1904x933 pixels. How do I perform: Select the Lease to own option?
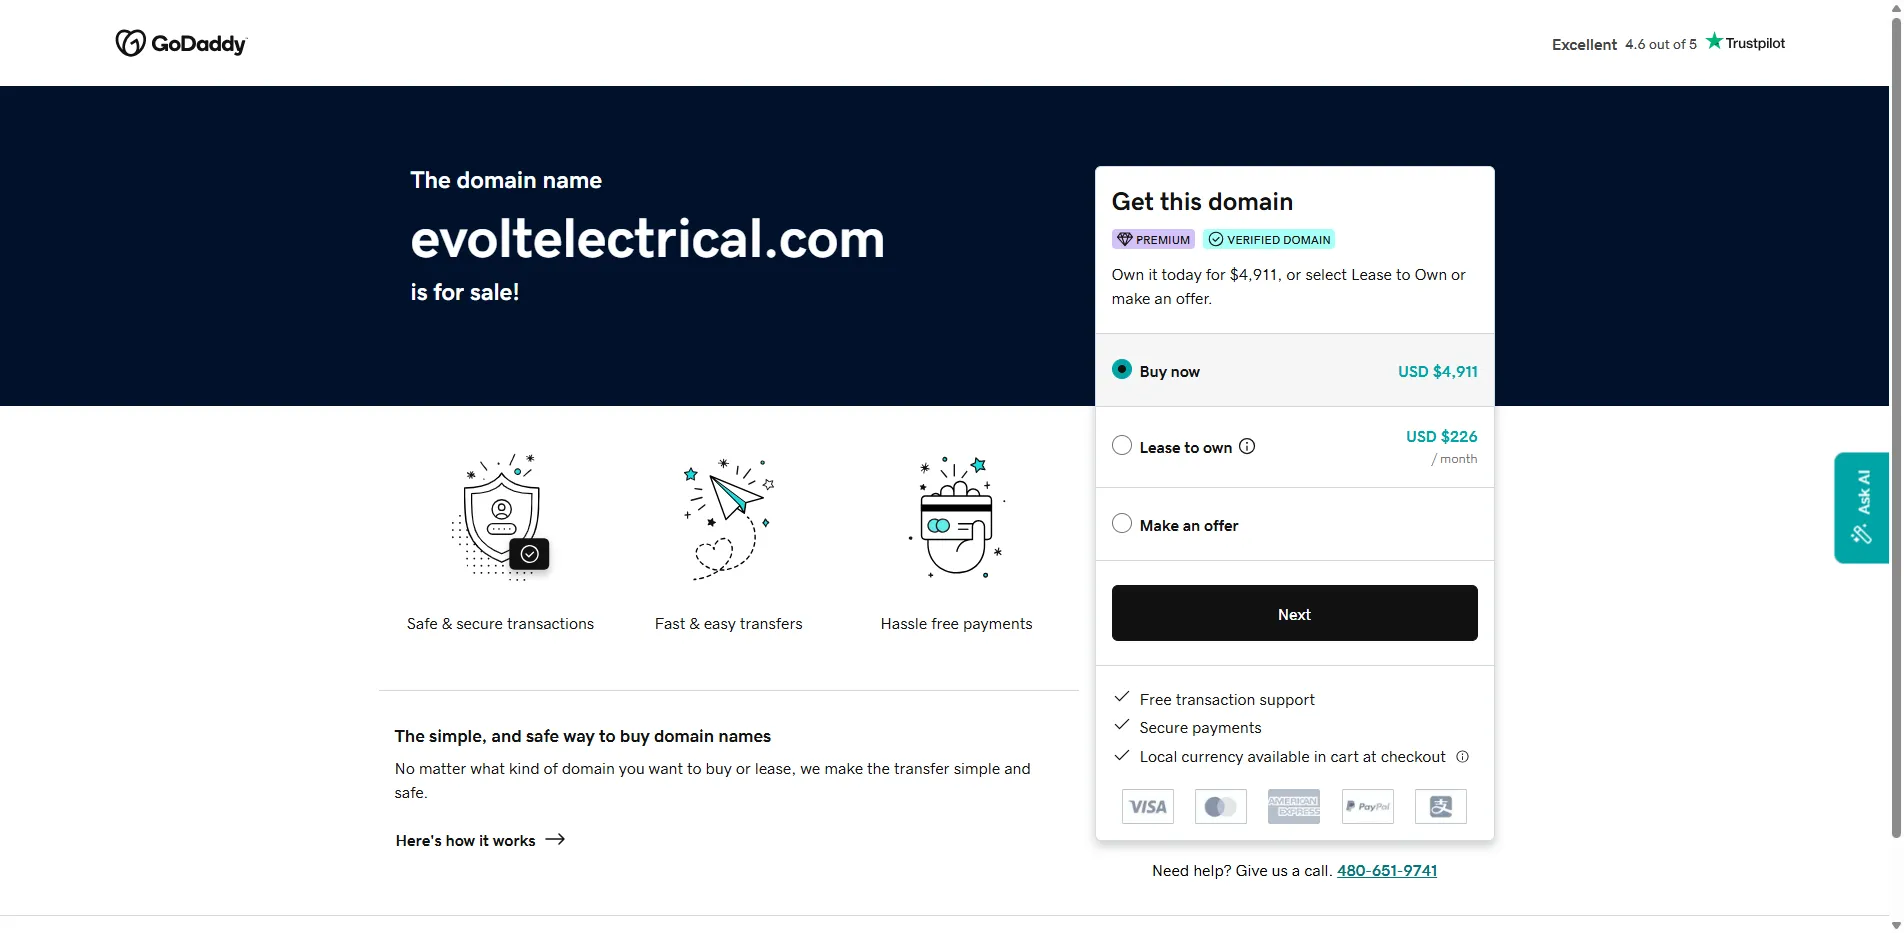tap(1122, 446)
